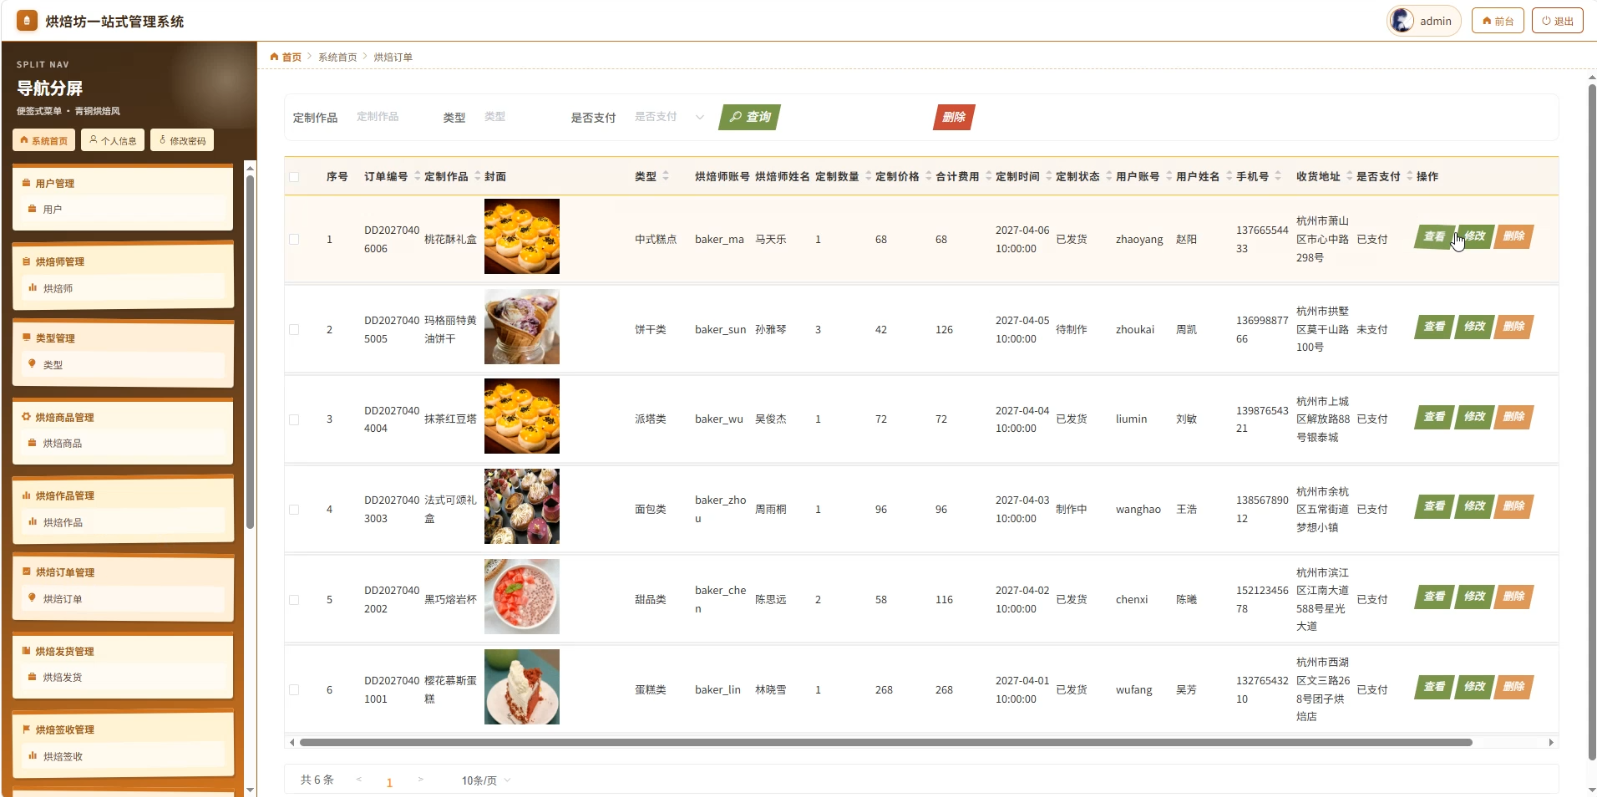The image size is (1597, 797).
Task: Click the 用户 menu item icon
Action: [x=32, y=209]
